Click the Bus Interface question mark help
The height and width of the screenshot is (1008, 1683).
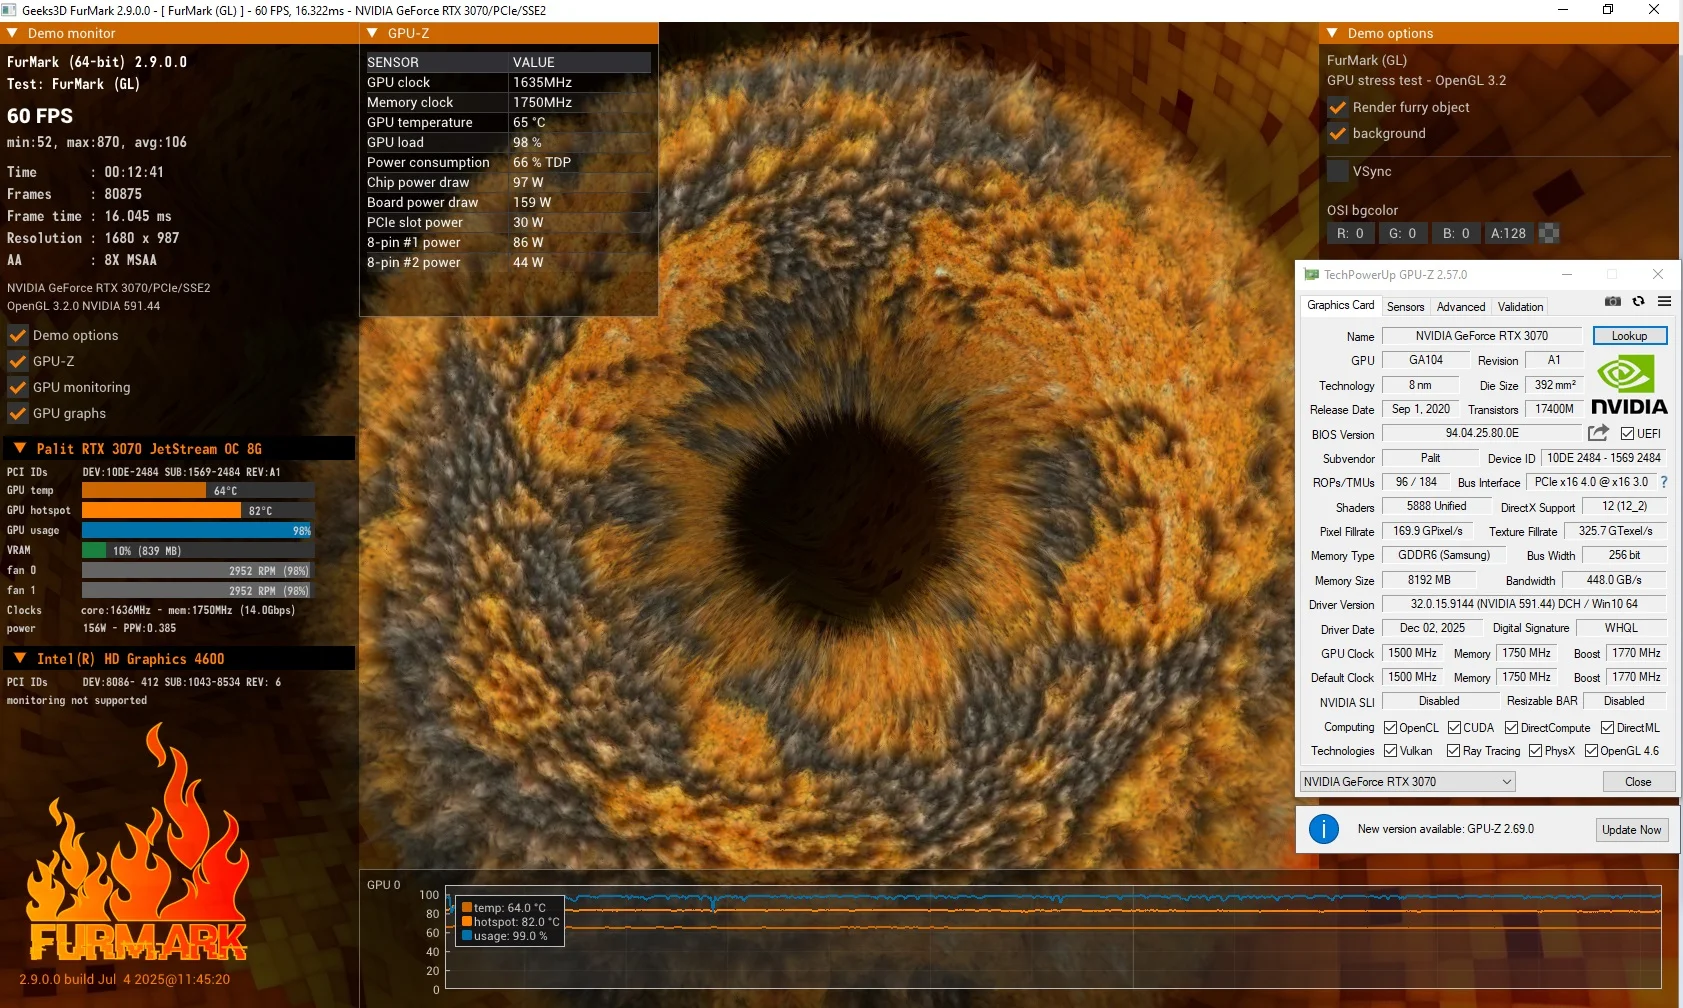(1664, 482)
